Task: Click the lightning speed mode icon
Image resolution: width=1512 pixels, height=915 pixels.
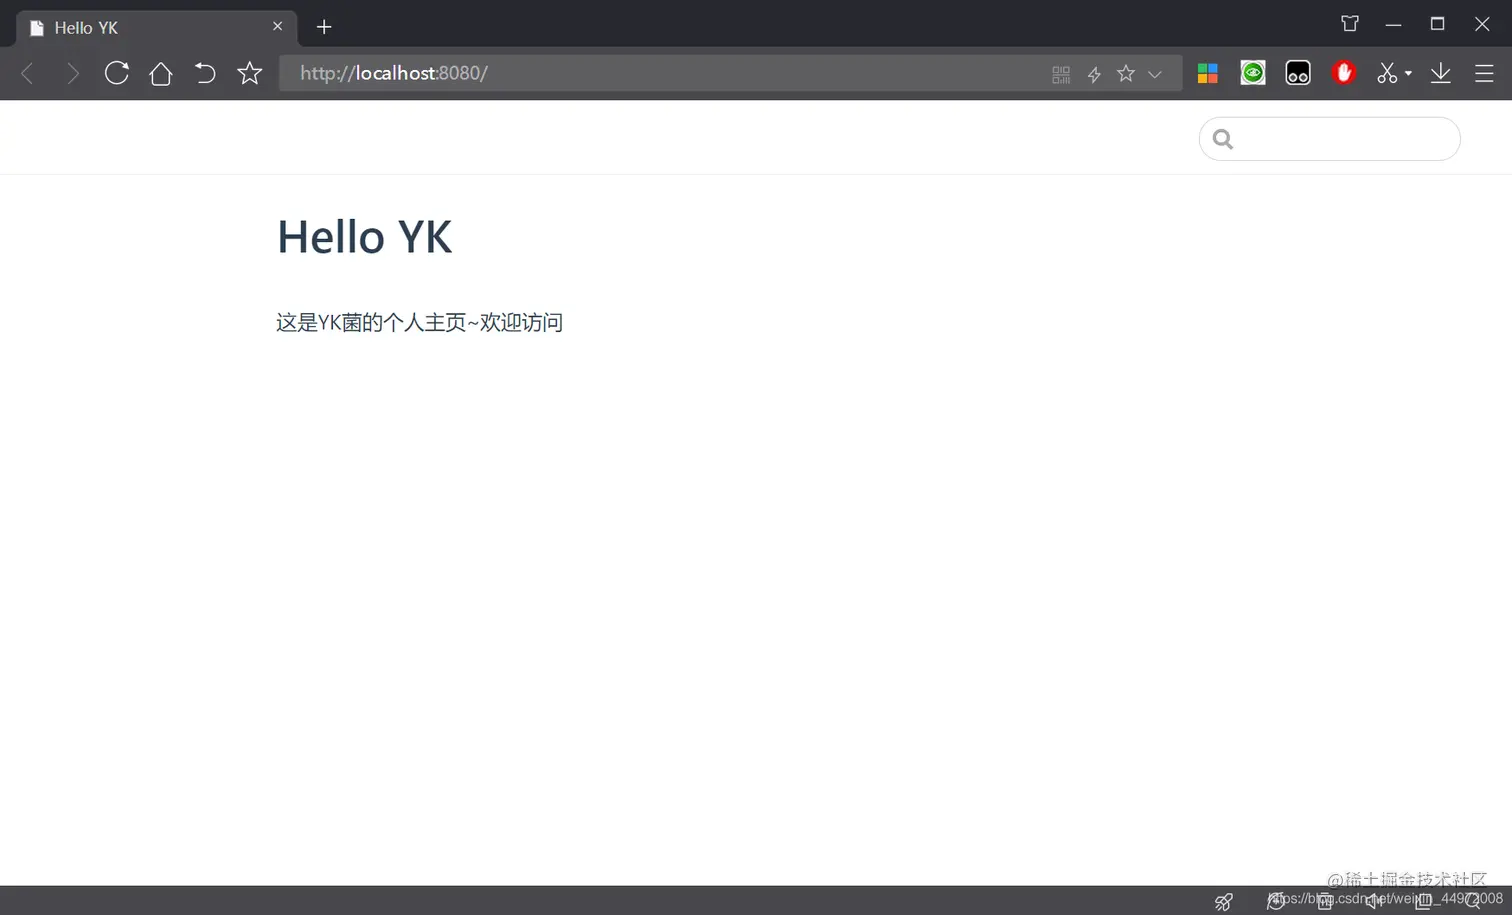Action: click(x=1093, y=73)
